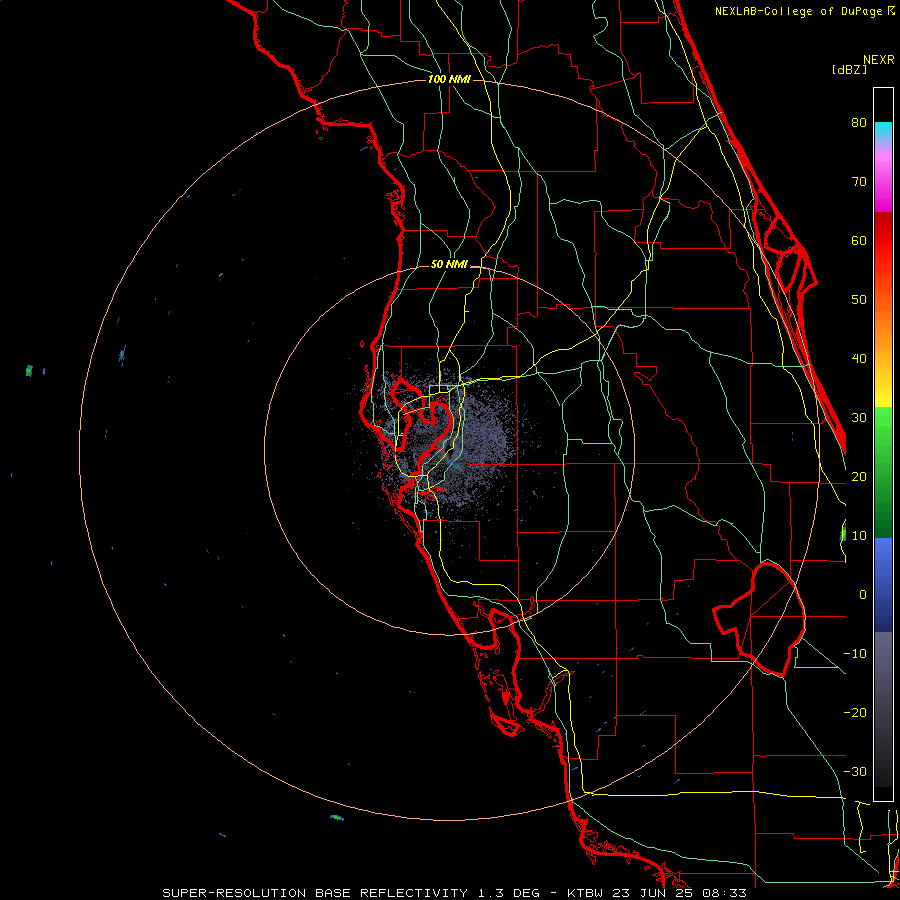Pick the orange band of the color bar
This screenshot has width=900, height=900.
pos(883,327)
